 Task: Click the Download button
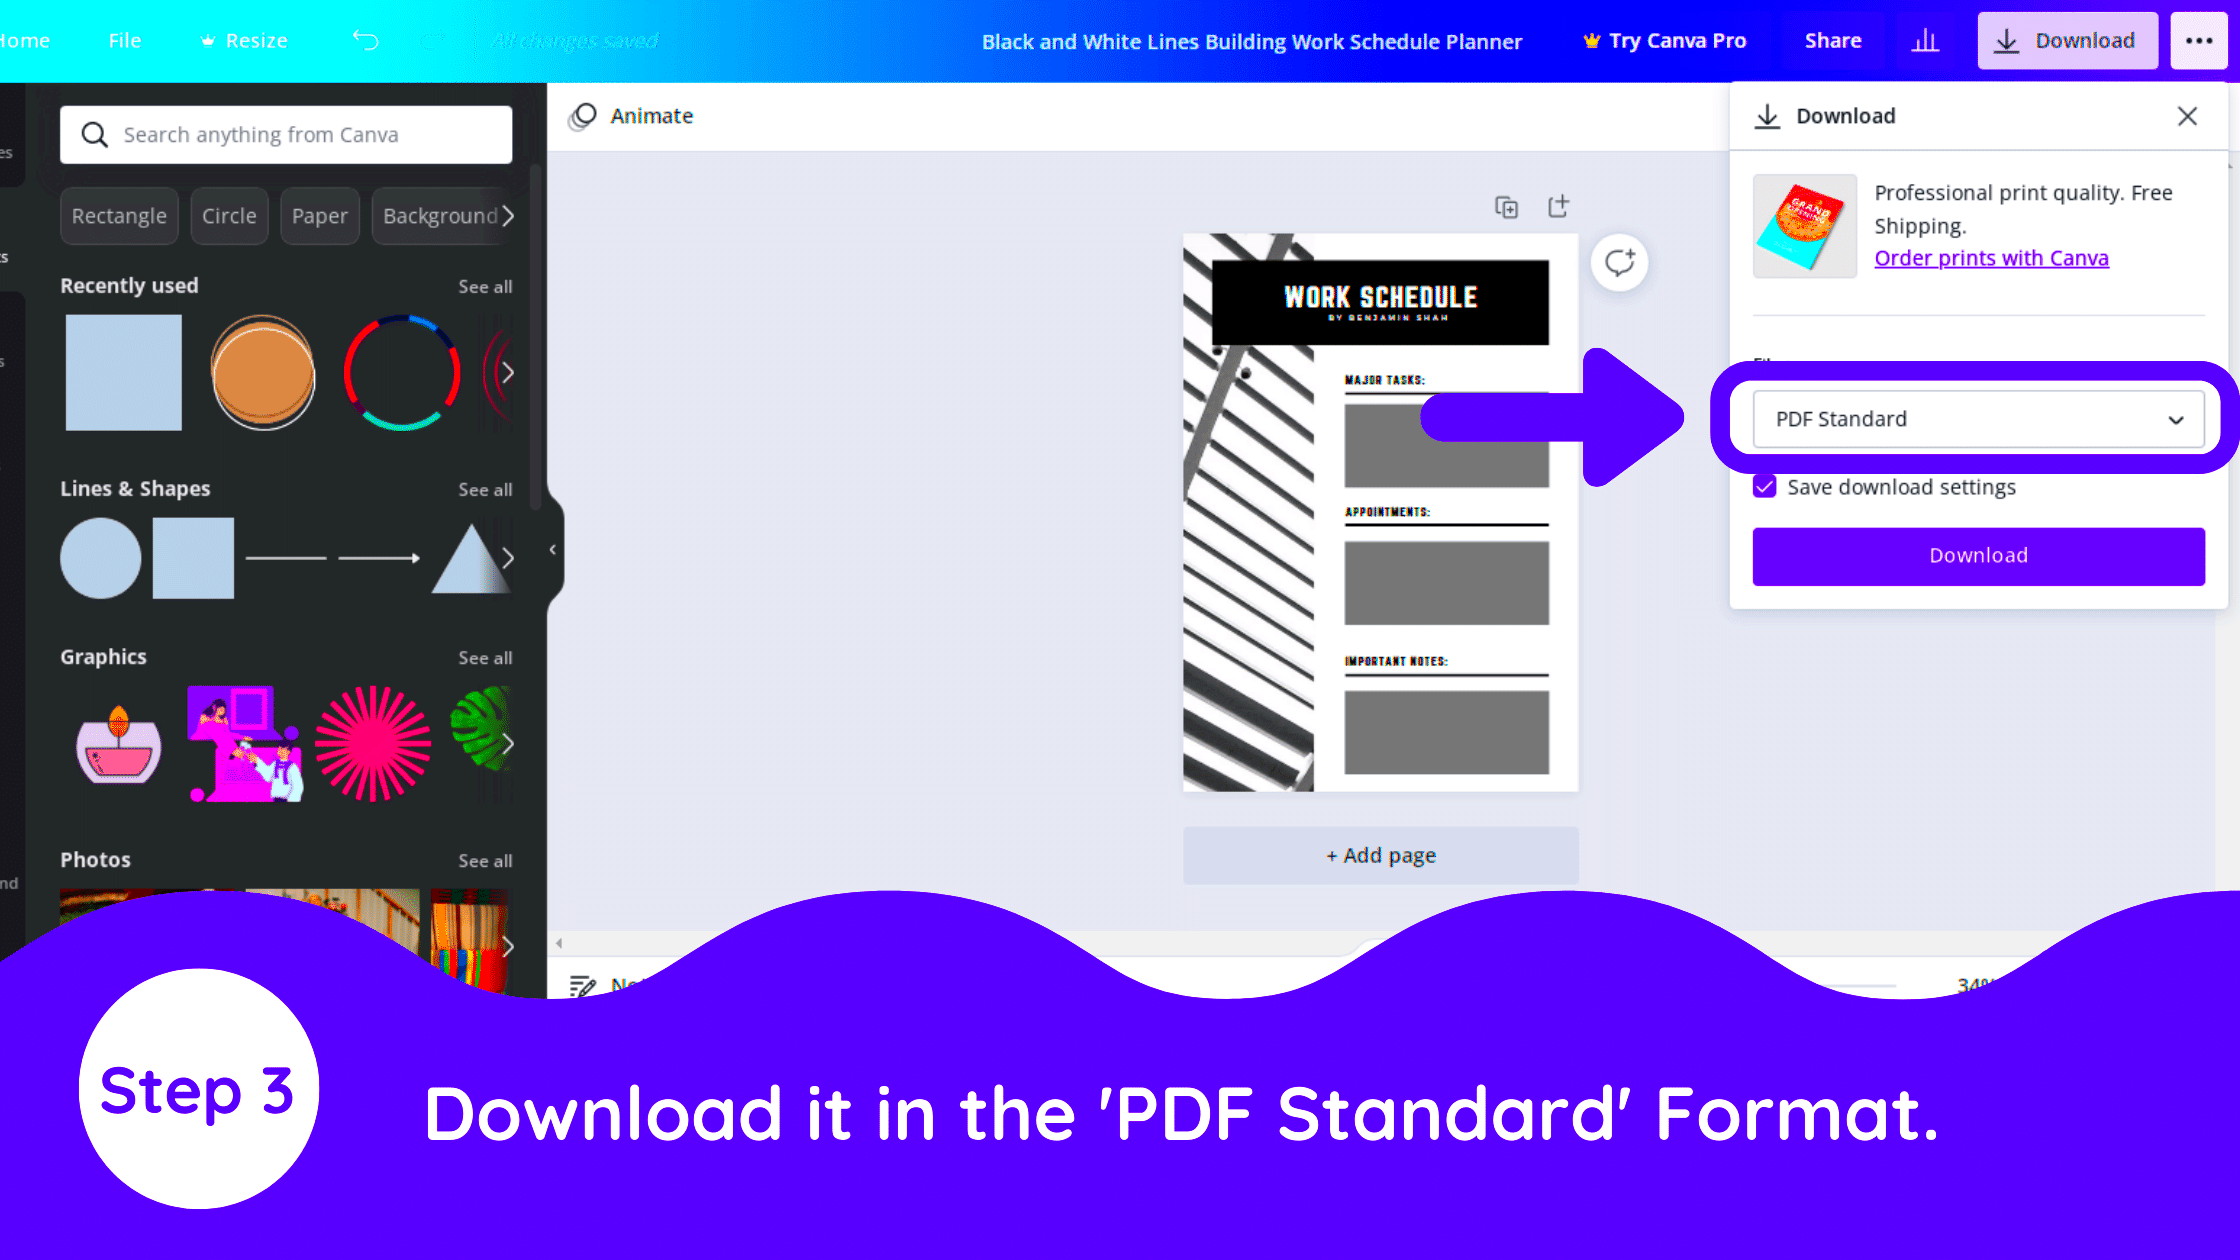(x=1978, y=555)
